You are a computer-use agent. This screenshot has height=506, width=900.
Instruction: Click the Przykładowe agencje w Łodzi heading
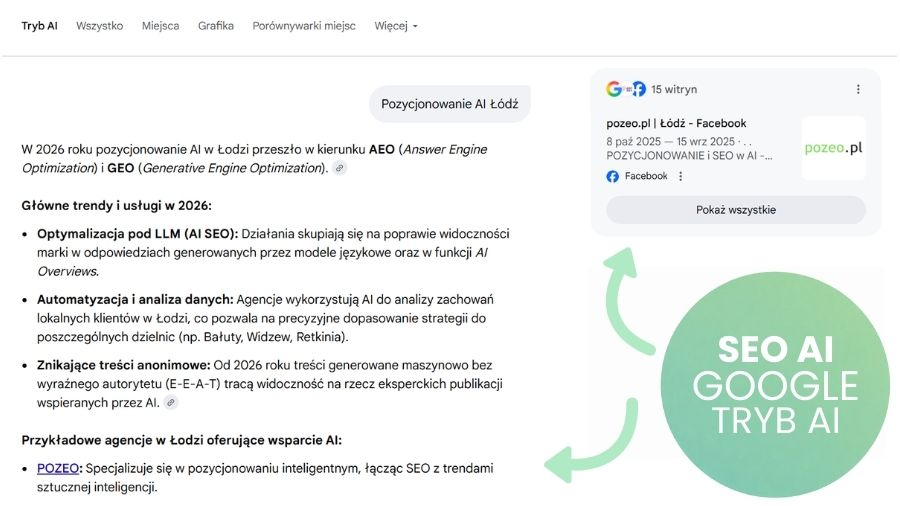click(x=181, y=440)
